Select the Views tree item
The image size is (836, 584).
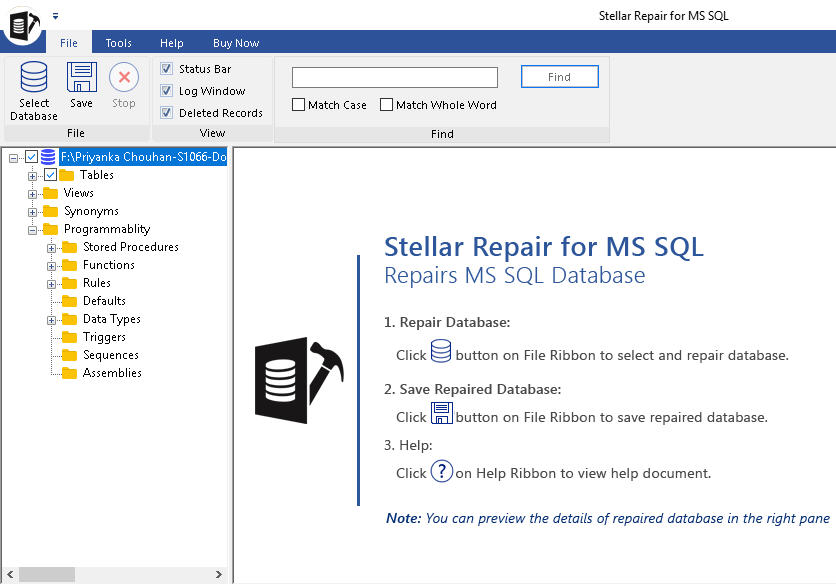pos(78,193)
